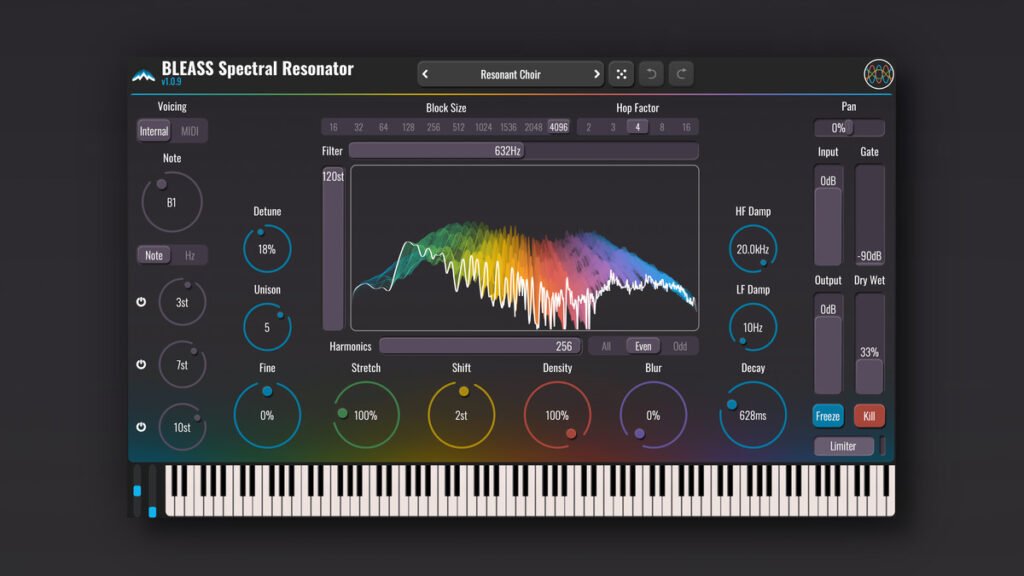
Task: Click the Fine knob at 0%
Action: click(x=266, y=415)
